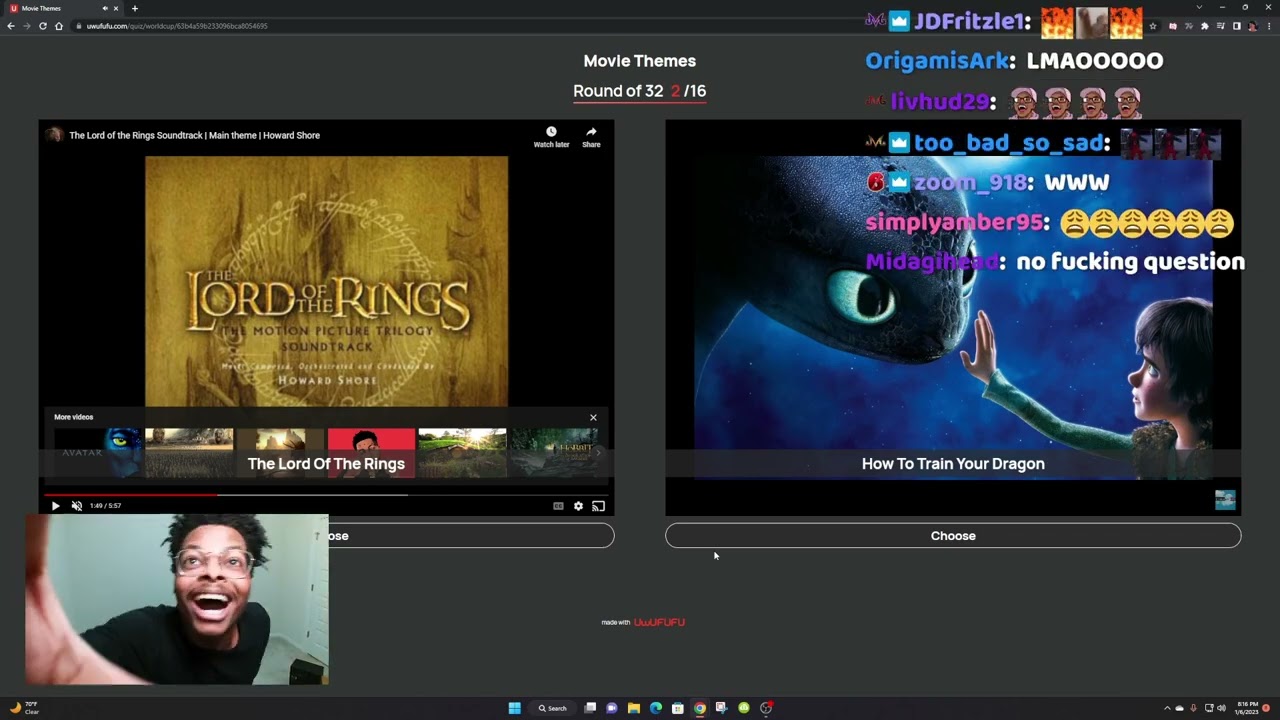
Task: Open YouTube player settings gear
Action: 578,506
